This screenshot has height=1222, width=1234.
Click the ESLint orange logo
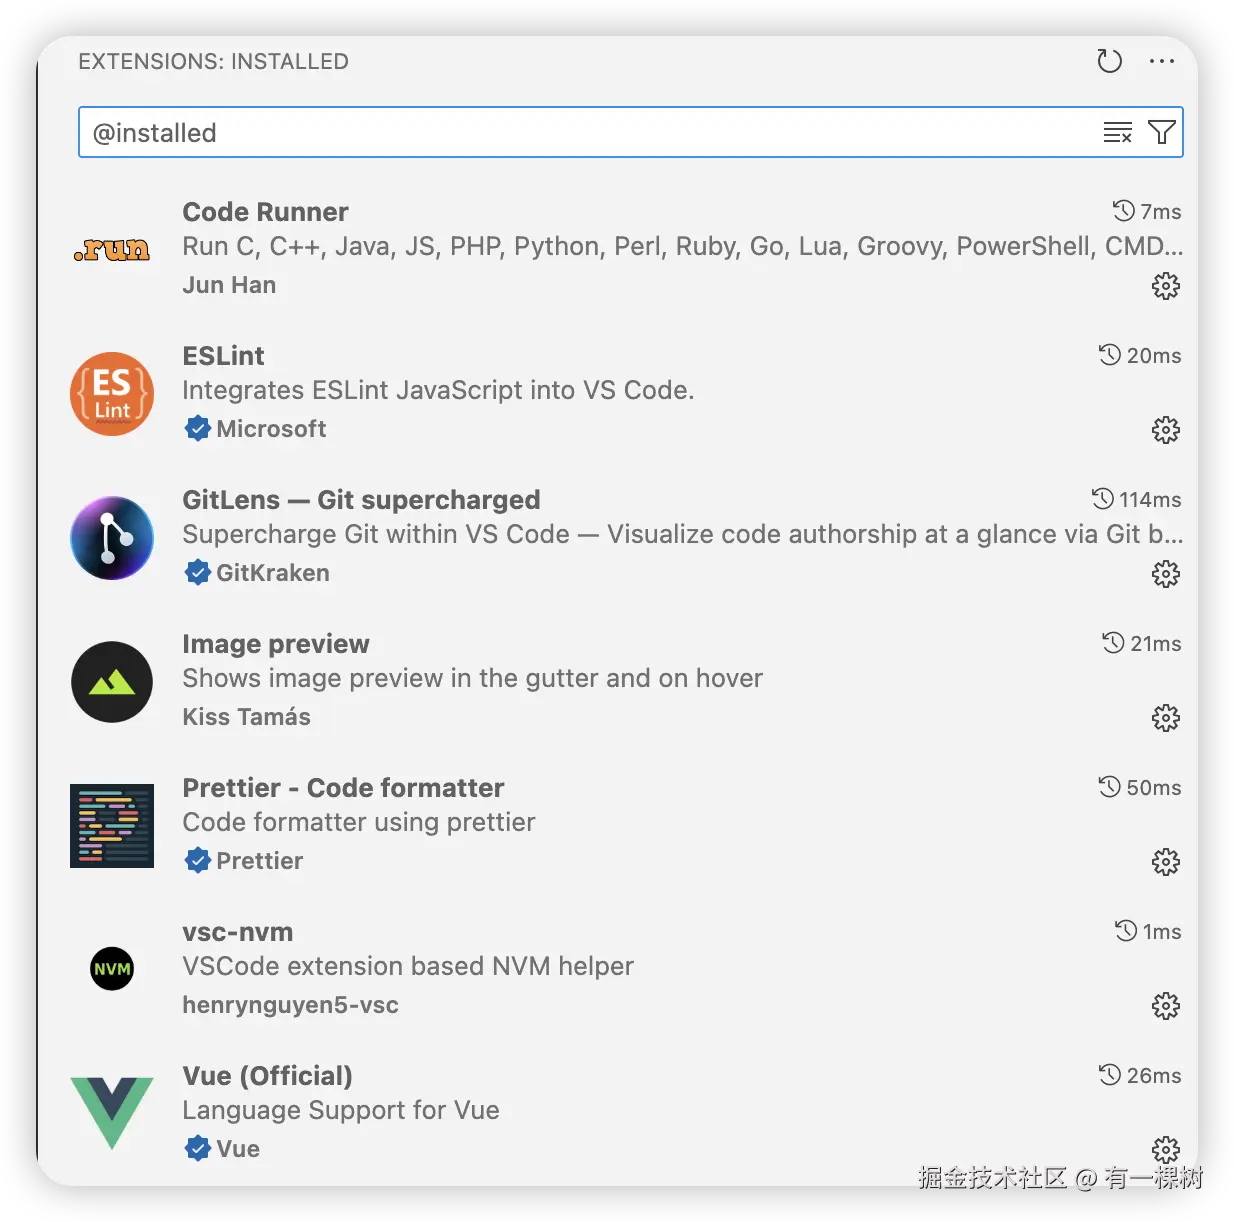[112, 394]
